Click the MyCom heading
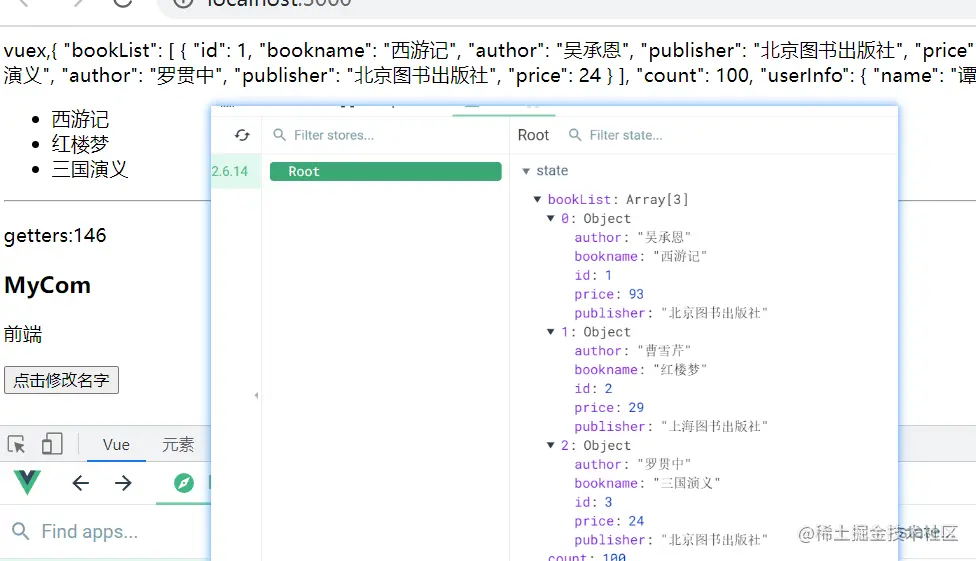Image resolution: width=976 pixels, height=561 pixels. point(47,285)
